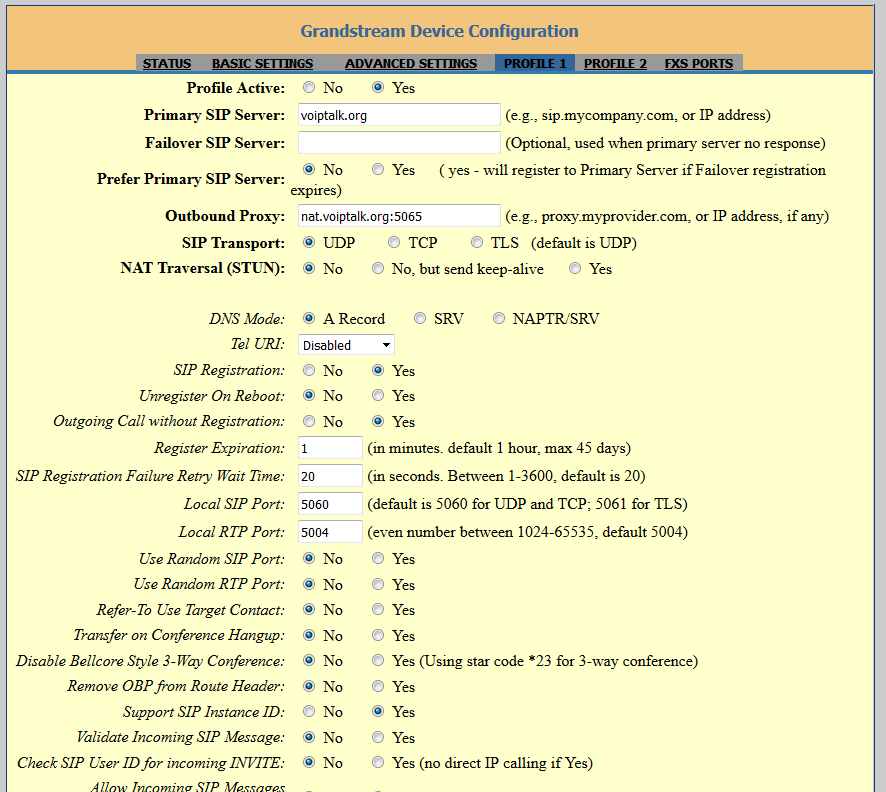Click the Failover SIP Server field
886x792 pixels.
click(x=399, y=142)
